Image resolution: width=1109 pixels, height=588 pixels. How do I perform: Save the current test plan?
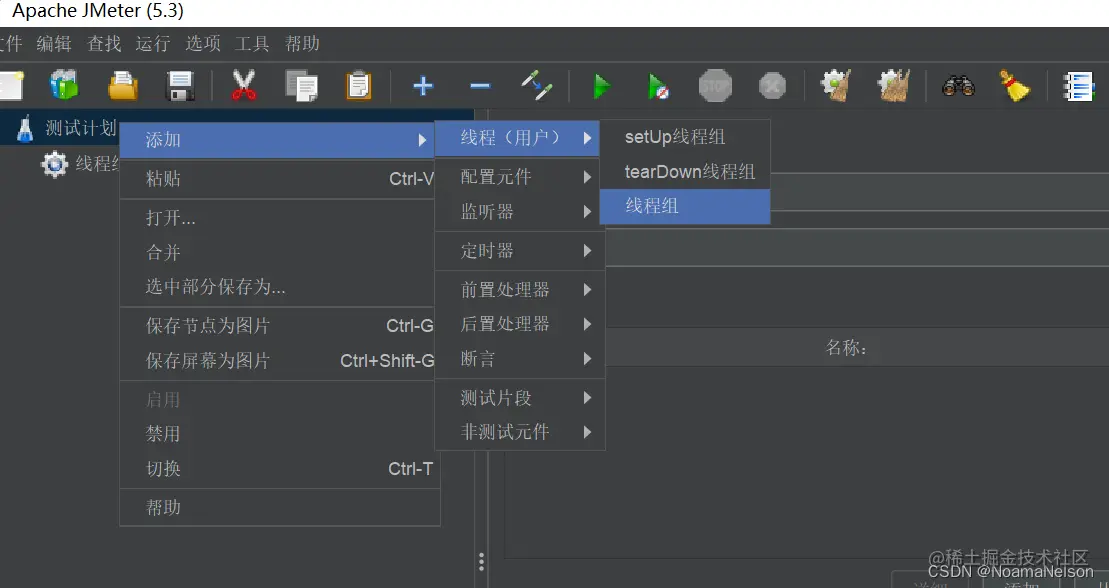(x=180, y=86)
